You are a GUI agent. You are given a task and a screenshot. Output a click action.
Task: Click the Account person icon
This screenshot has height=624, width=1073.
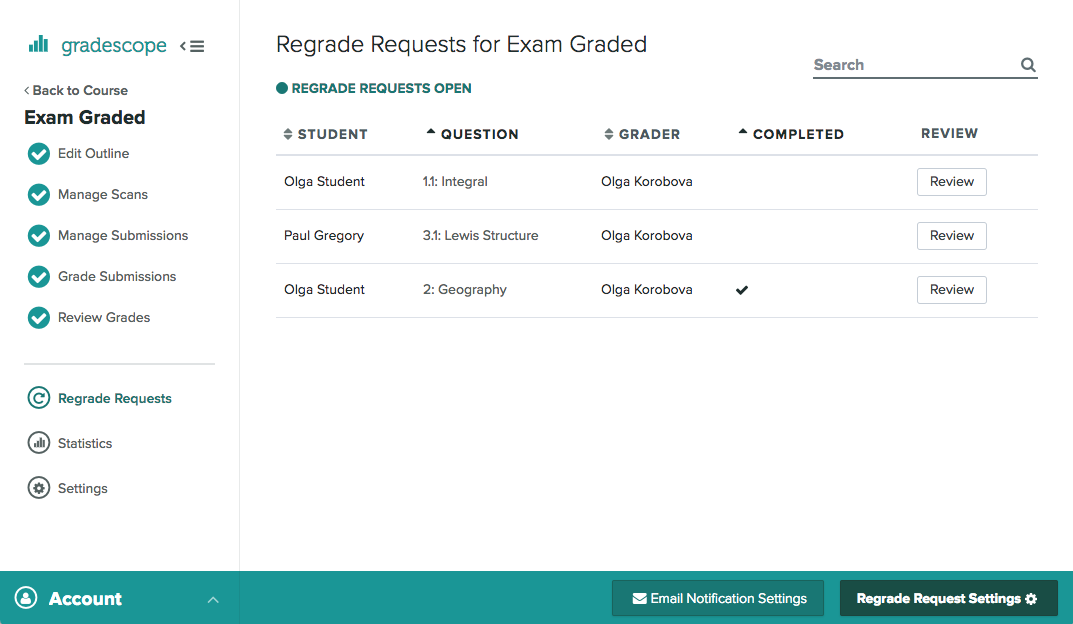24,597
